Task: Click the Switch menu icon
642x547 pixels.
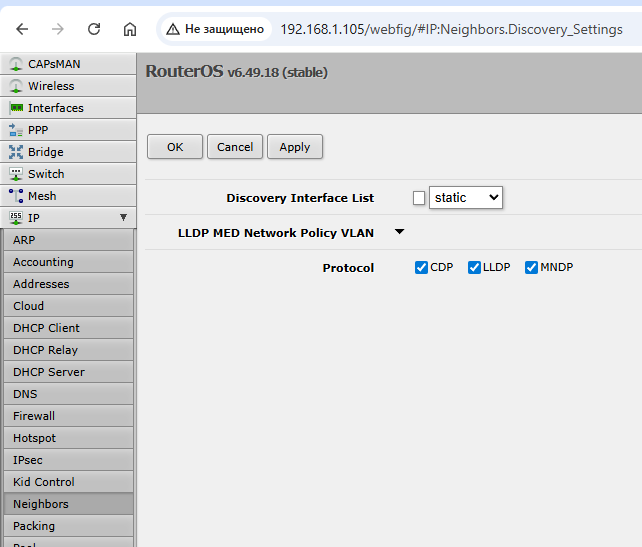Action: point(16,174)
